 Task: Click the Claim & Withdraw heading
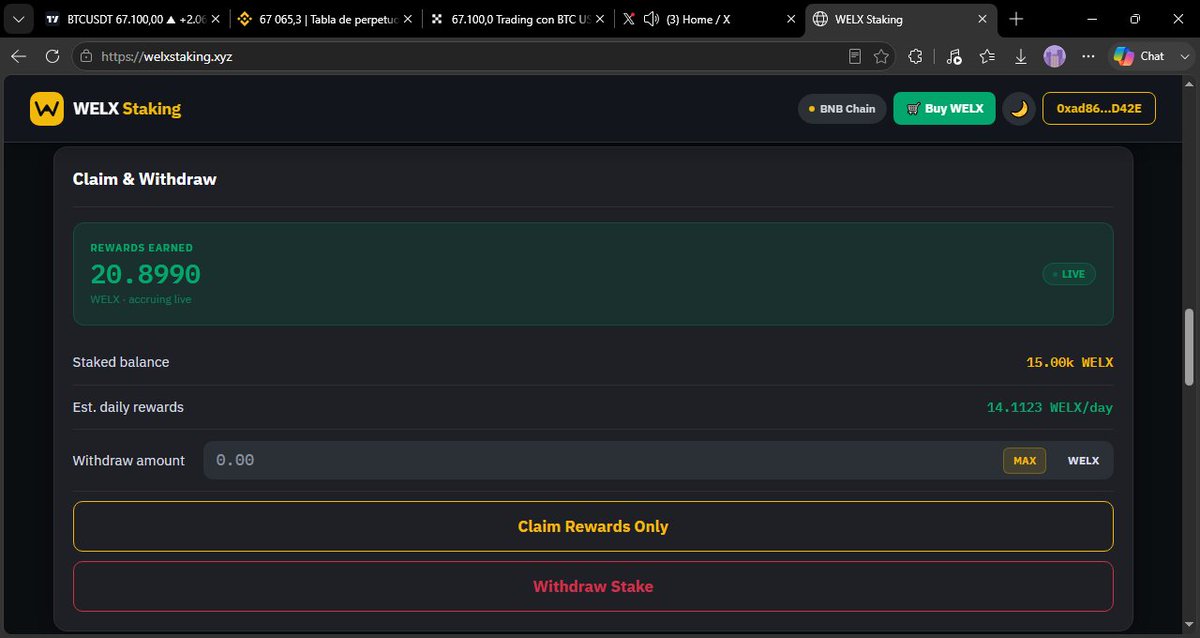pos(145,179)
